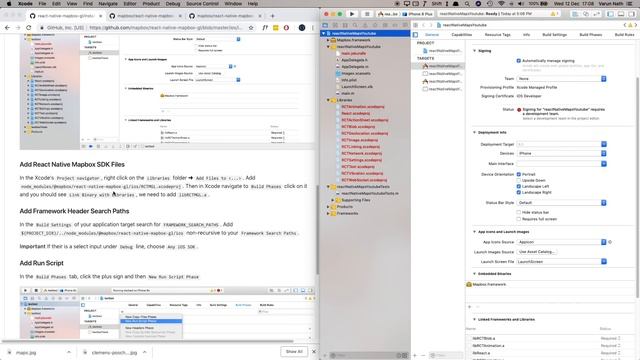Go back in Chrome with back arrow

click(7, 28)
